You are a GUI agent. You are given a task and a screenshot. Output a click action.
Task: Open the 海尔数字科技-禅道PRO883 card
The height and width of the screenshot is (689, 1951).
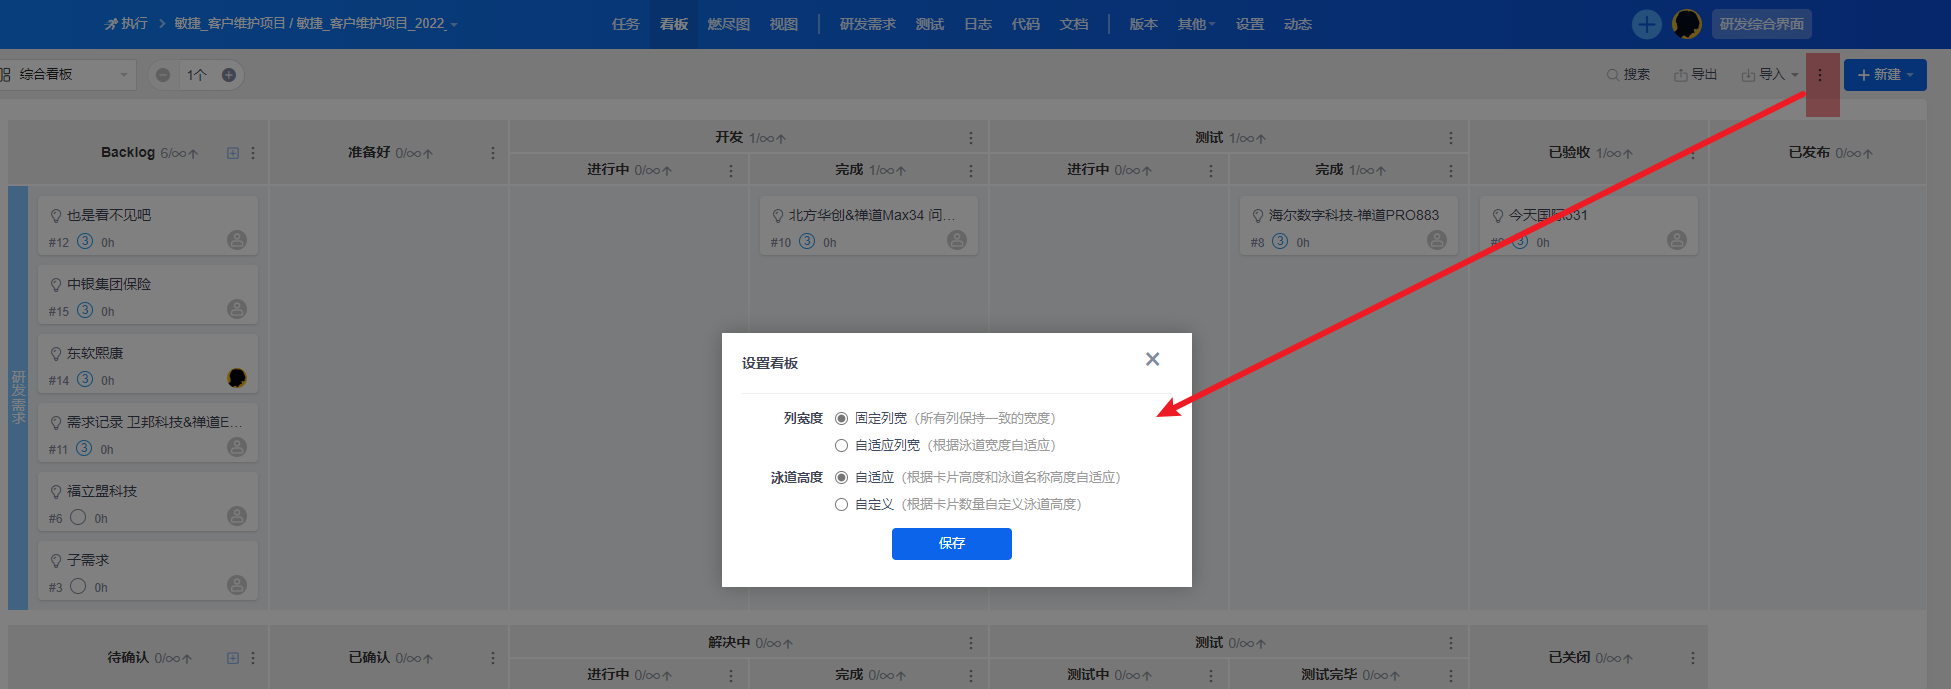tap(1348, 225)
